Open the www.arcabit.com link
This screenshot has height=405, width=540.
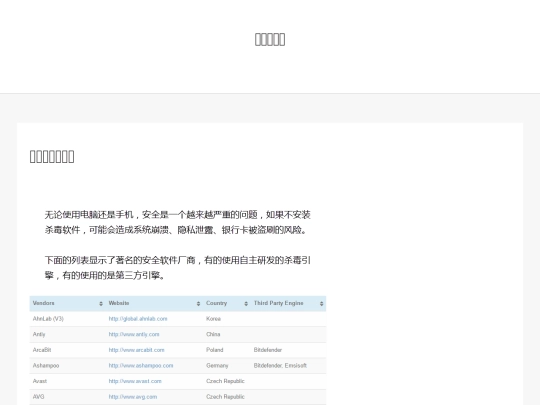click(x=136, y=350)
